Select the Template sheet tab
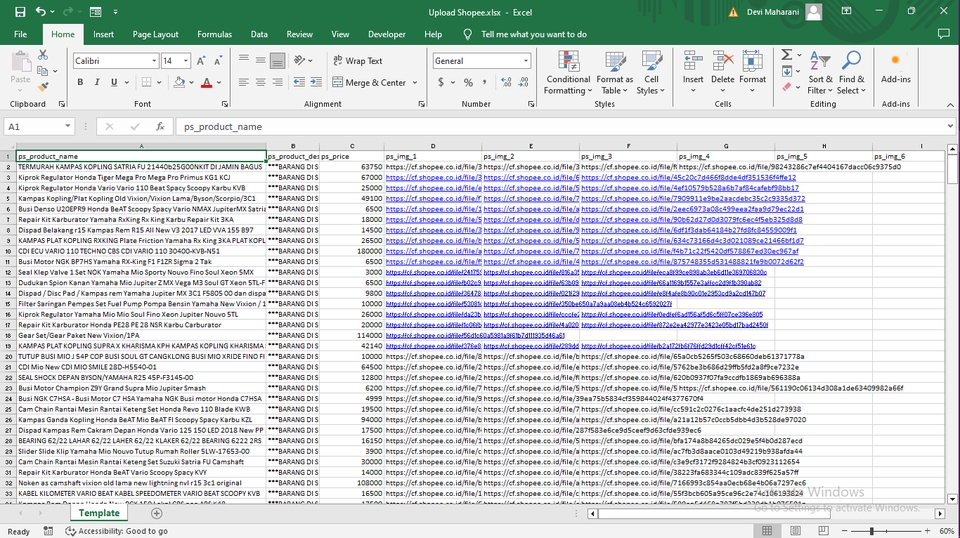 tap(100, 513)
